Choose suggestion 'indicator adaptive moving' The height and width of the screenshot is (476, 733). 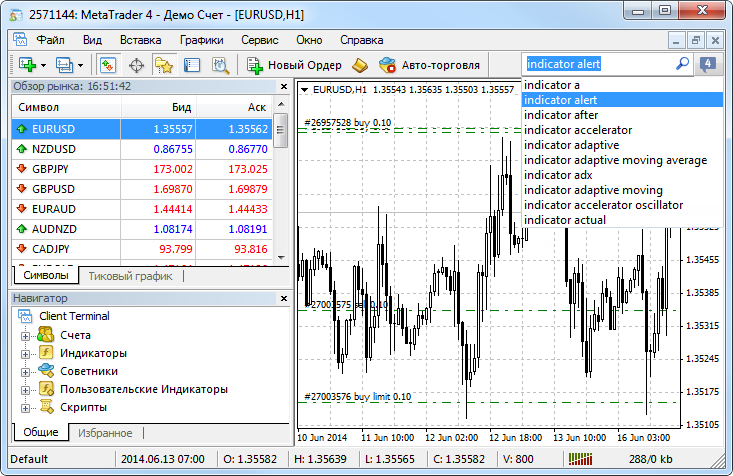[x=622, y=190]
